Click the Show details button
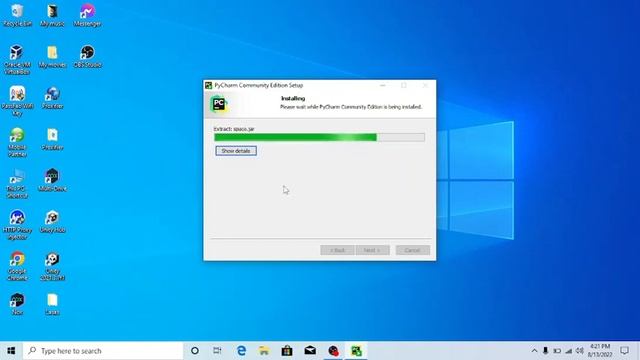The height and width of the screenshot is (360, 640). point(236,151)
